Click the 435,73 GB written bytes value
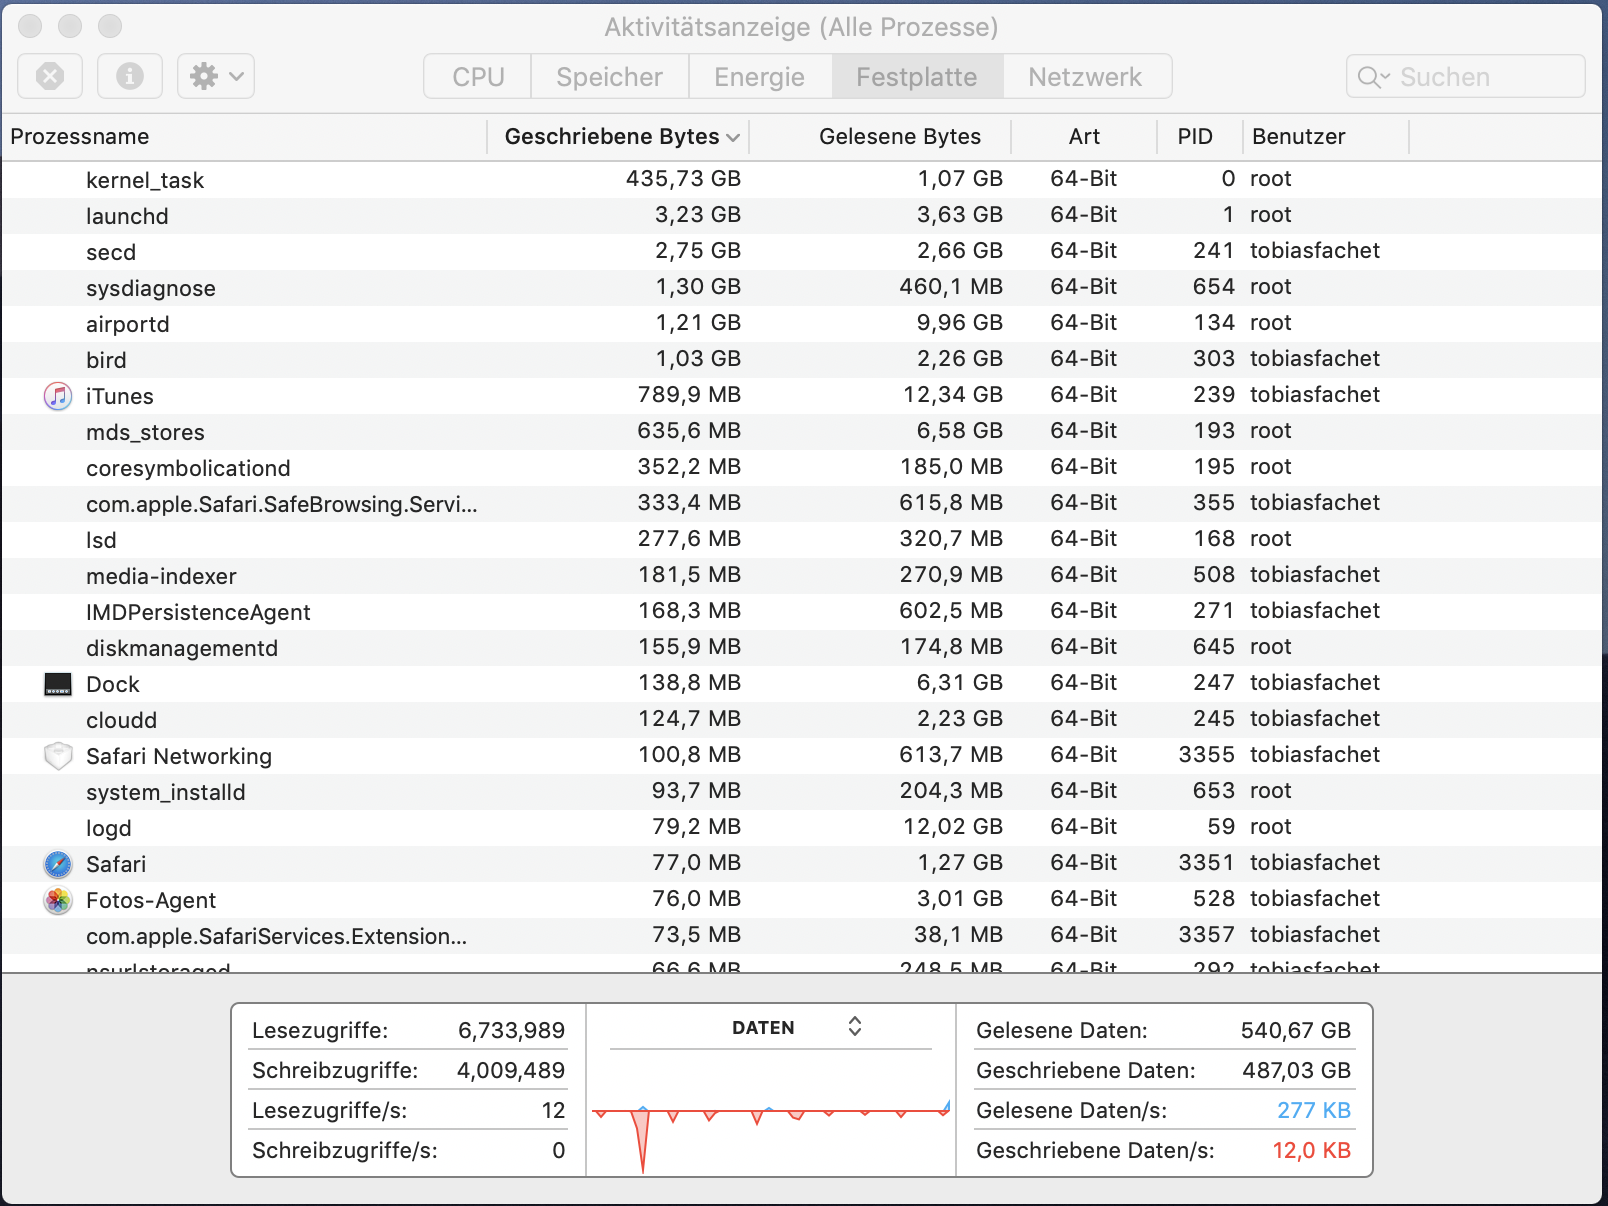This screenshot has height=1206, width=1608. coord(683,179)
